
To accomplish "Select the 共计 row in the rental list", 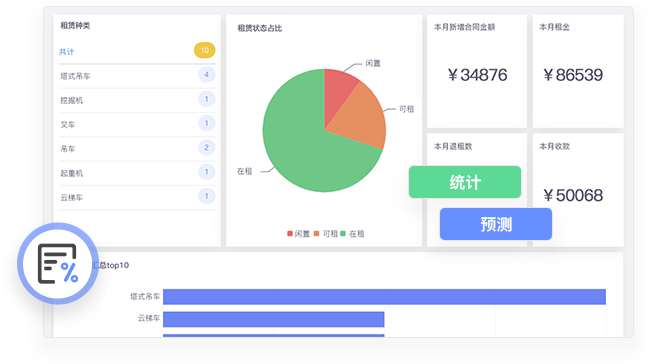I will point(137,51).
